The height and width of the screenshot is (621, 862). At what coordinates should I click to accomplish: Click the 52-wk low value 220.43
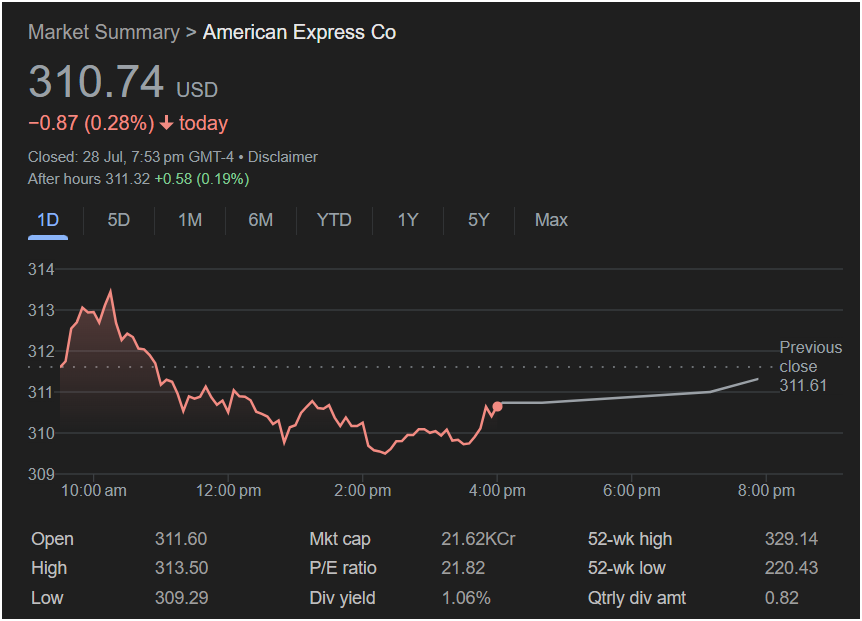(791, 568)
